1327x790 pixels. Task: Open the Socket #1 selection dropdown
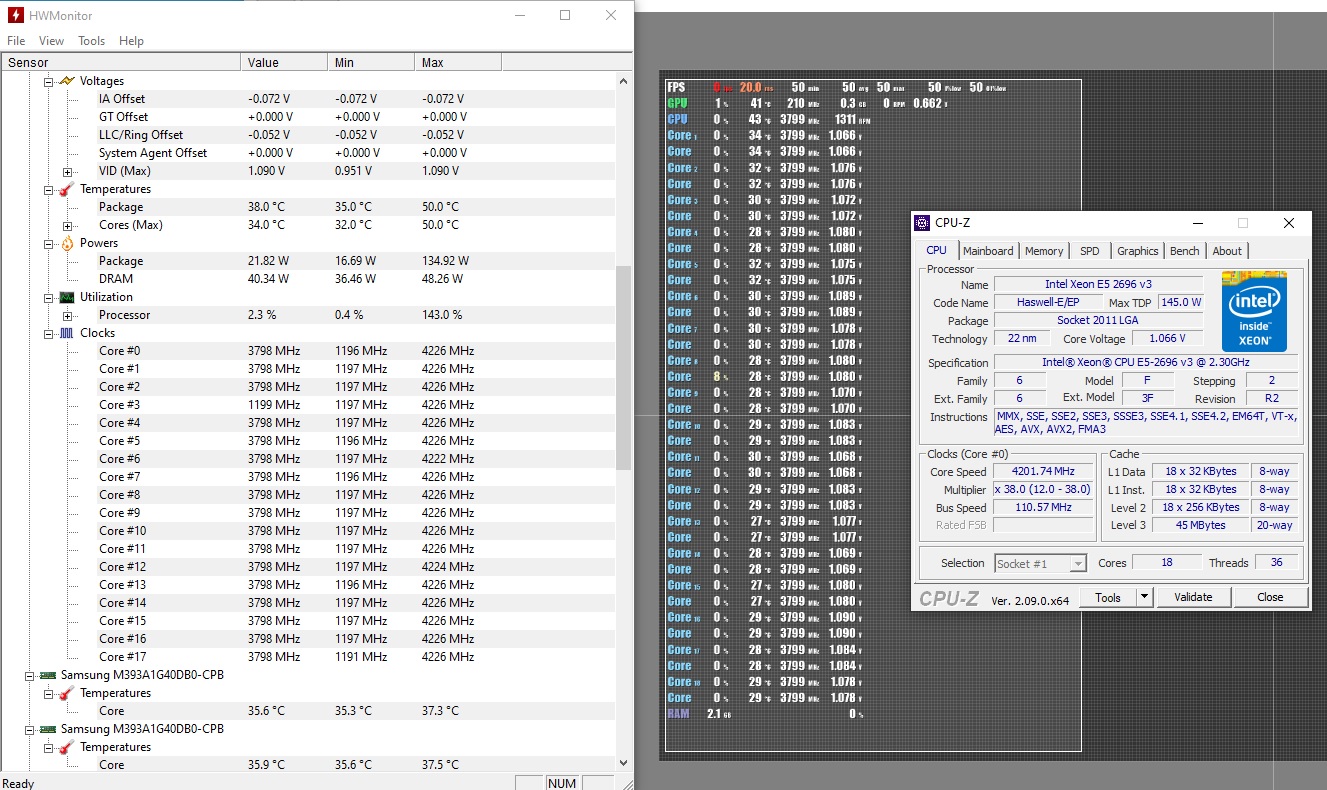(x=1077, y=564)
